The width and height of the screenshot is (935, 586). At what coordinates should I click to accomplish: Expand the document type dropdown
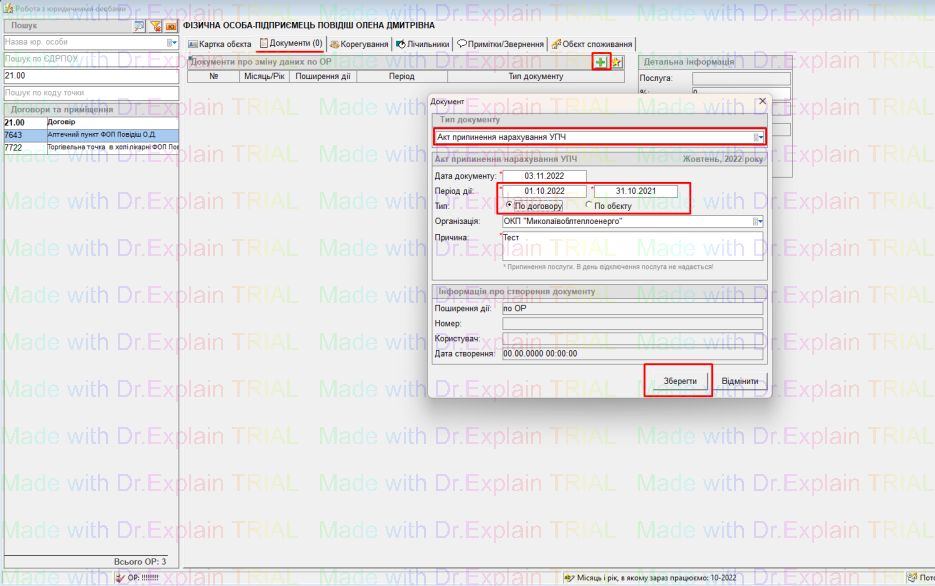click(x=760, y=137)
